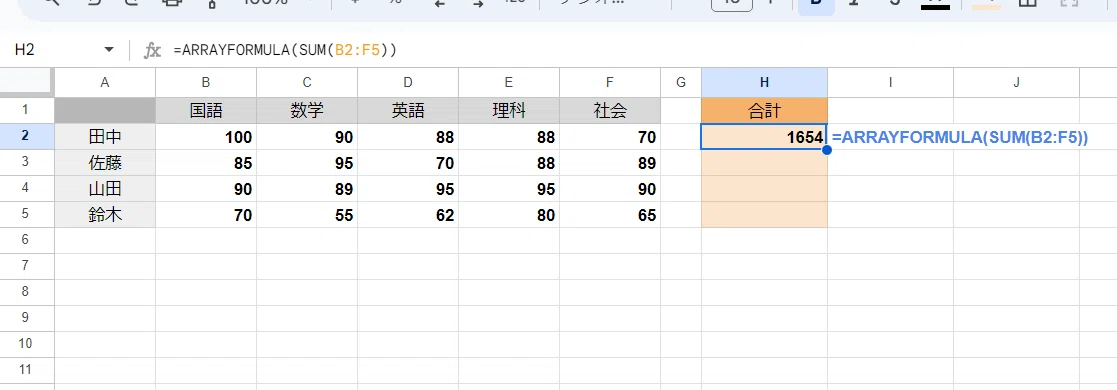Click 山田's 数学 score 89
The image size is (1117, 390).
click(x=307, y=189)
